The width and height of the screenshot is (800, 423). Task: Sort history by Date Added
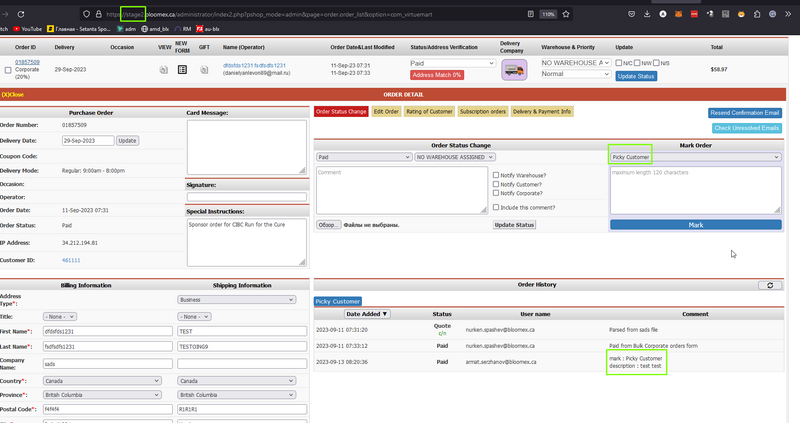tap(367, 314)
